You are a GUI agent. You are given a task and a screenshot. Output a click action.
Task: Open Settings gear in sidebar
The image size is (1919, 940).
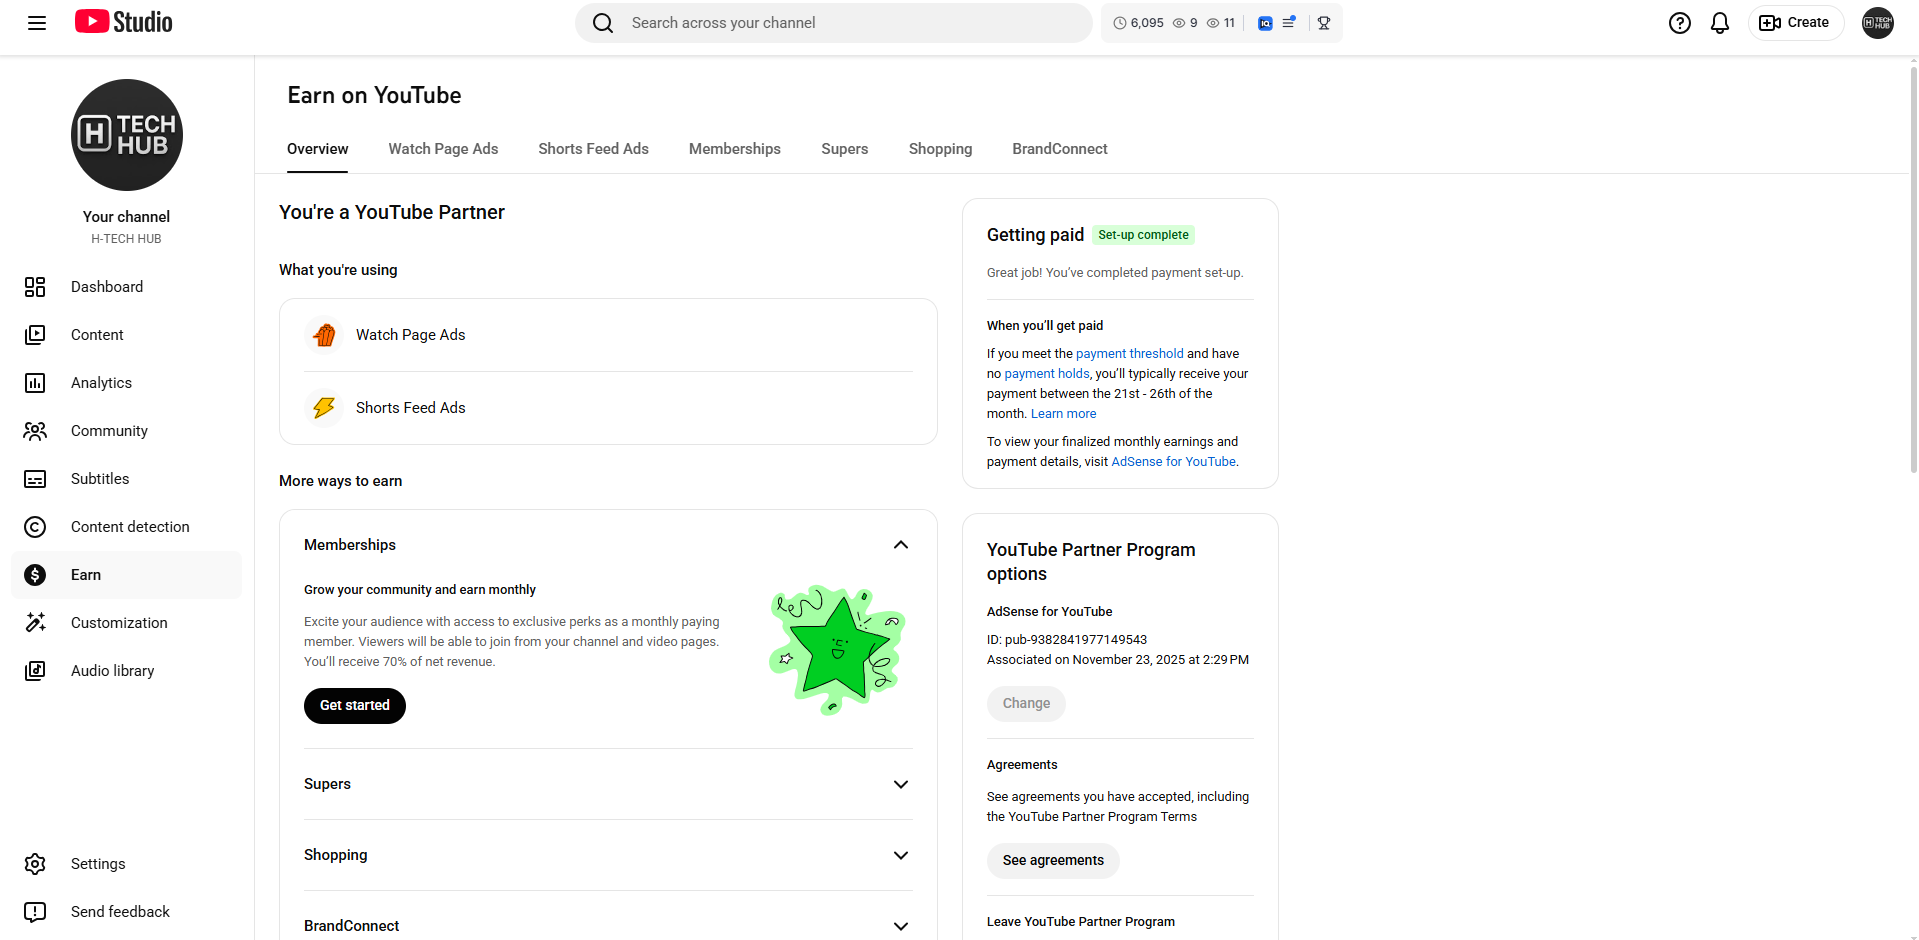pos(35,864)
